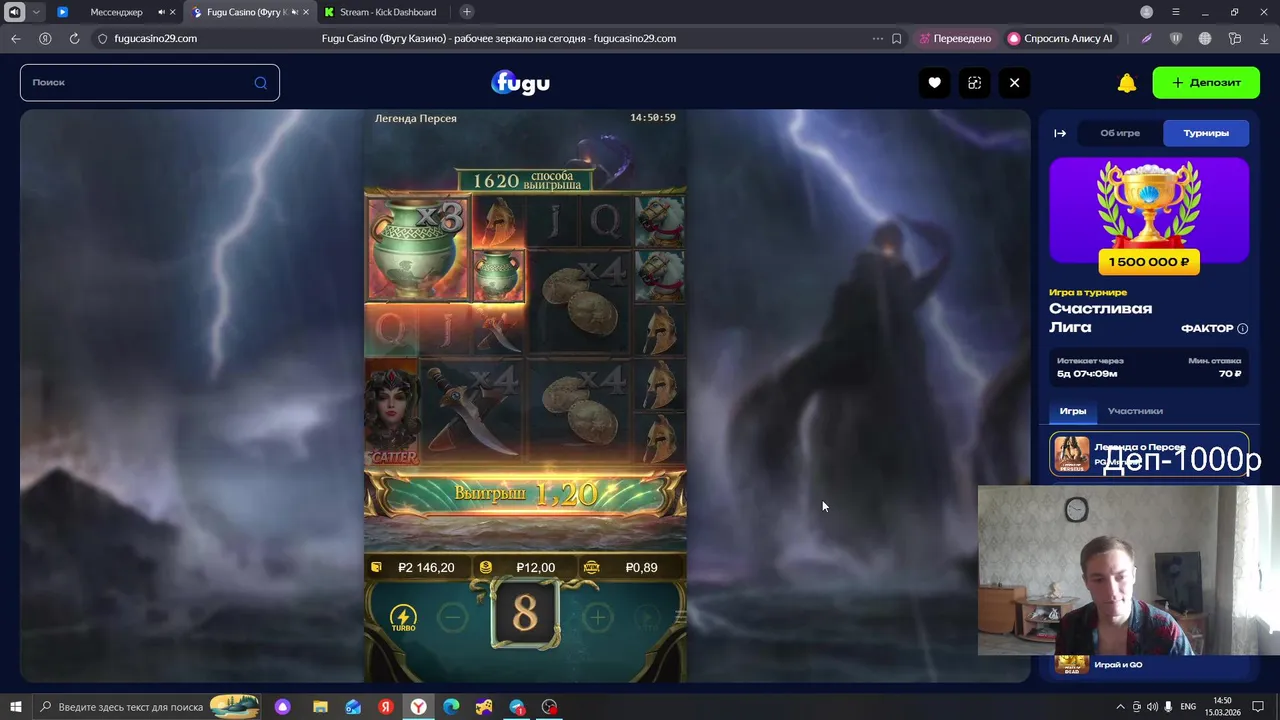Click the Депозит button
This screenshot has height=720, width=1280.
[x=1206, y=82]
